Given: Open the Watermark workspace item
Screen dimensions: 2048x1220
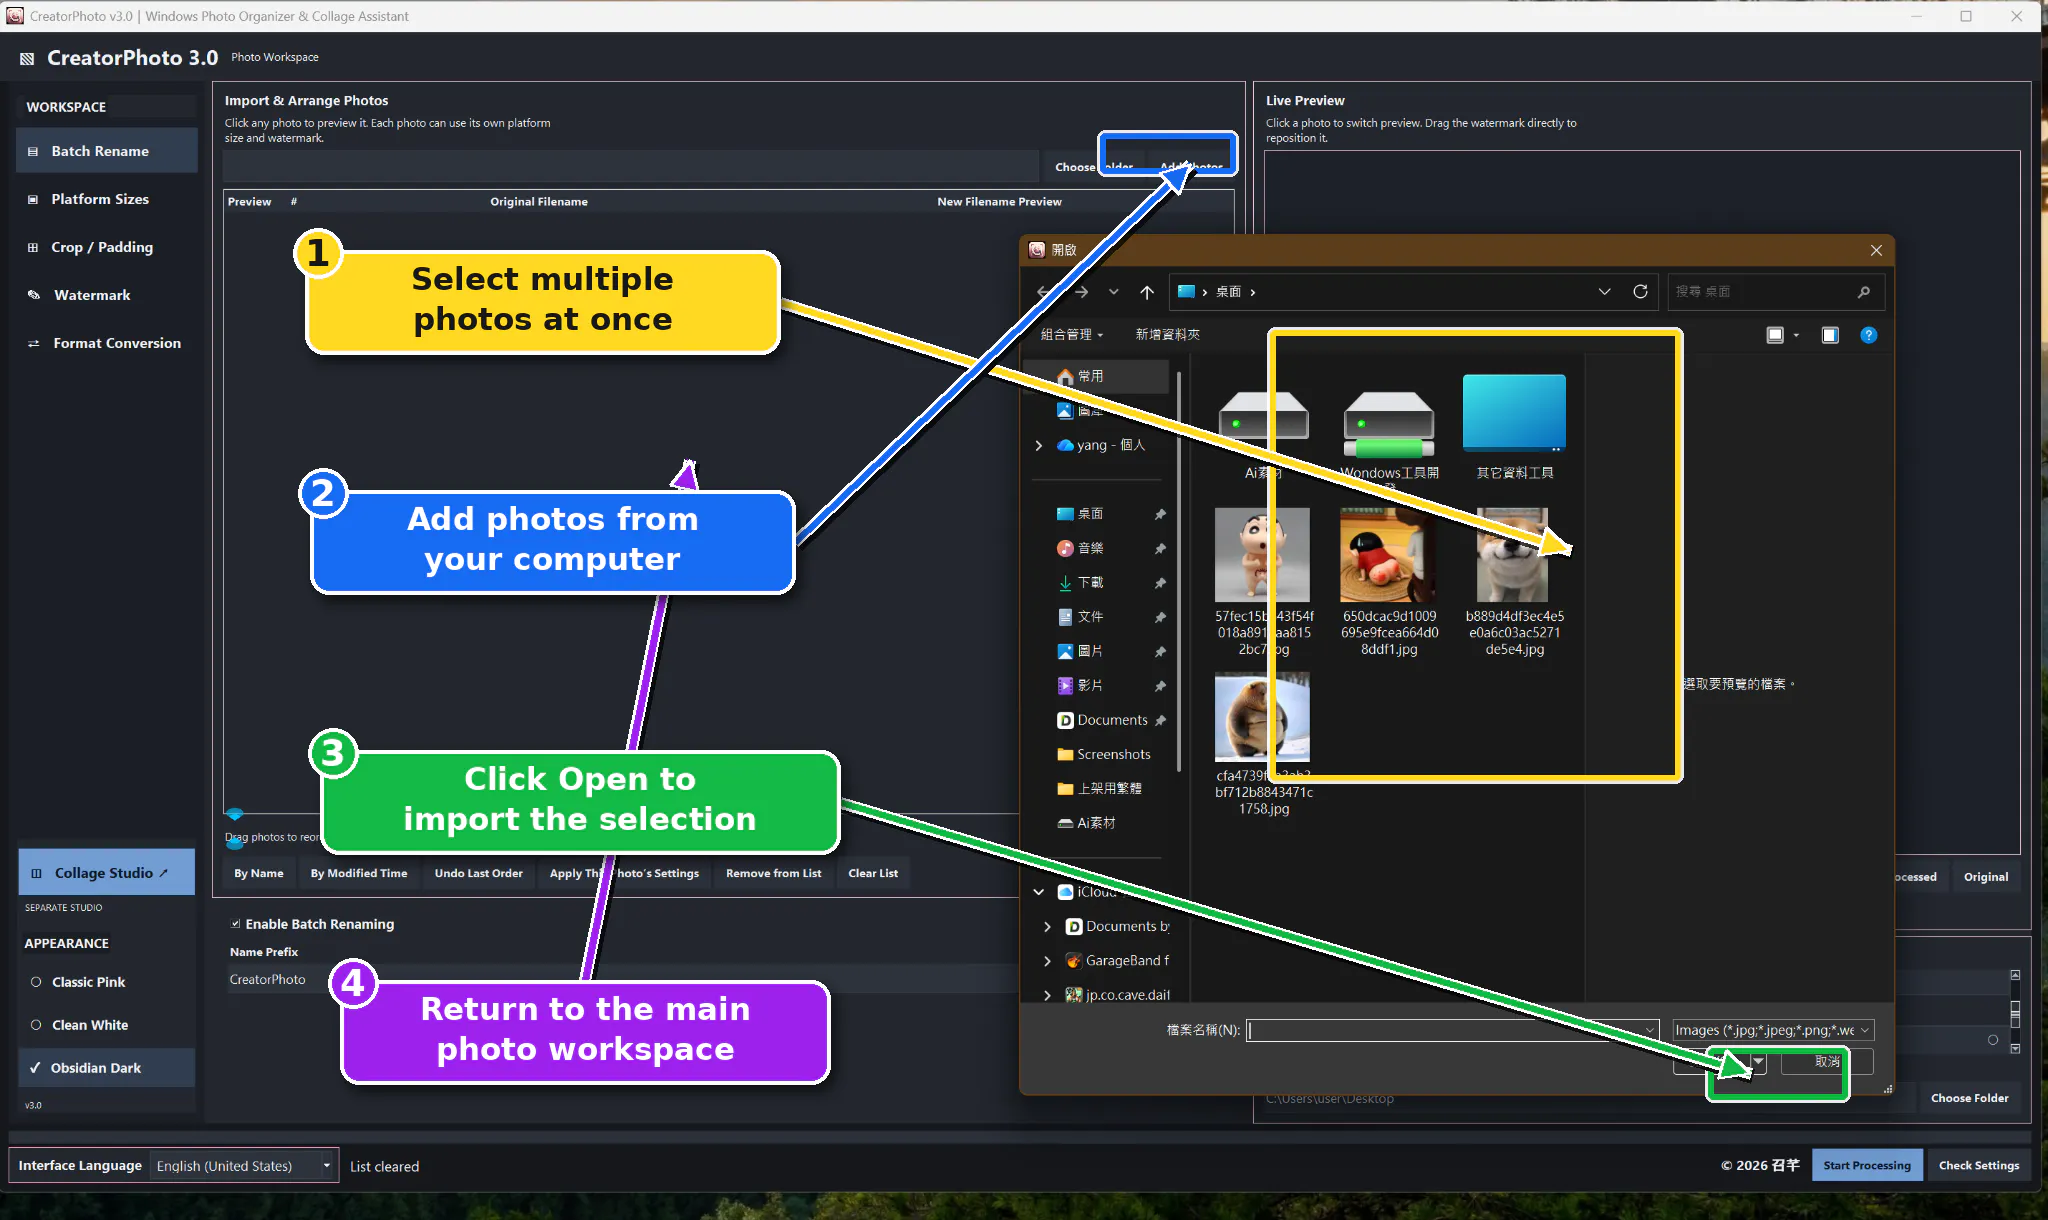Looking at the screenshot, I should click(106, 295).
